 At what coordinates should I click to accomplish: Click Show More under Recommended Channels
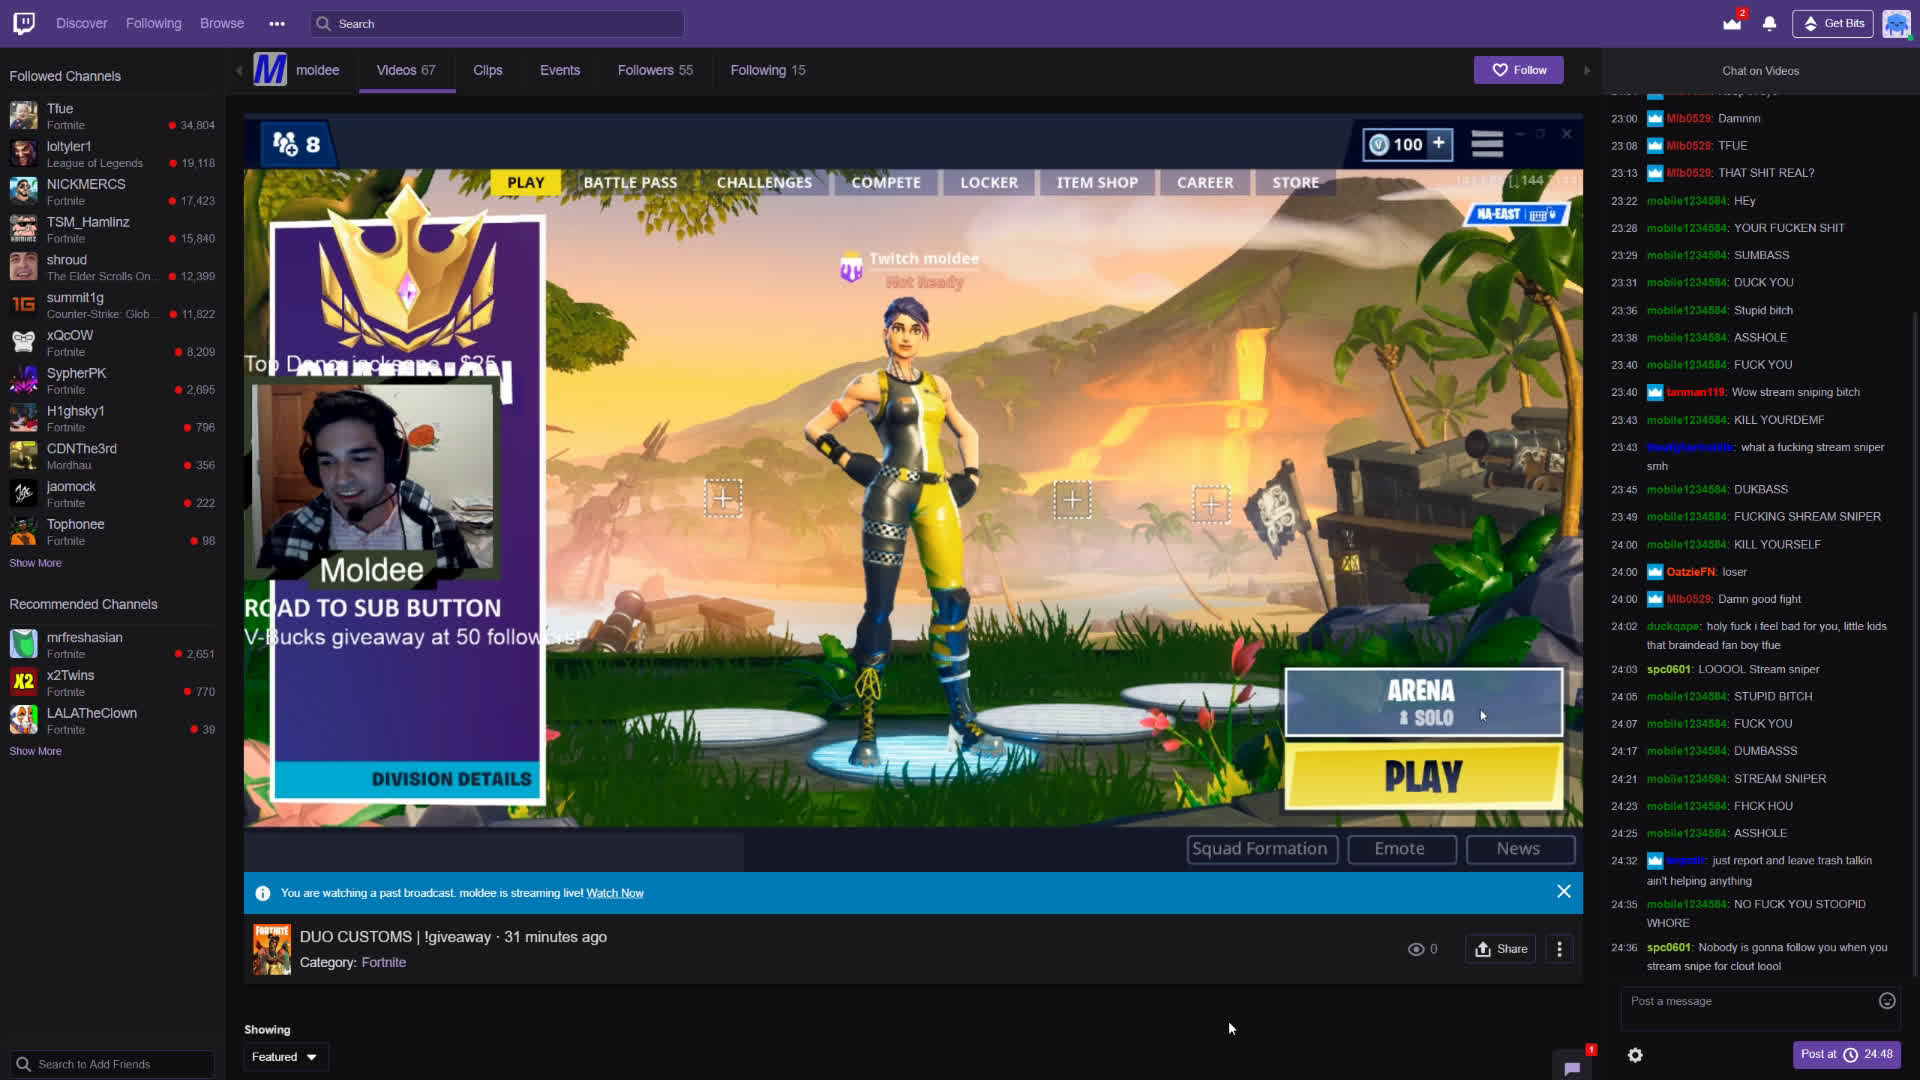(35, 750)
